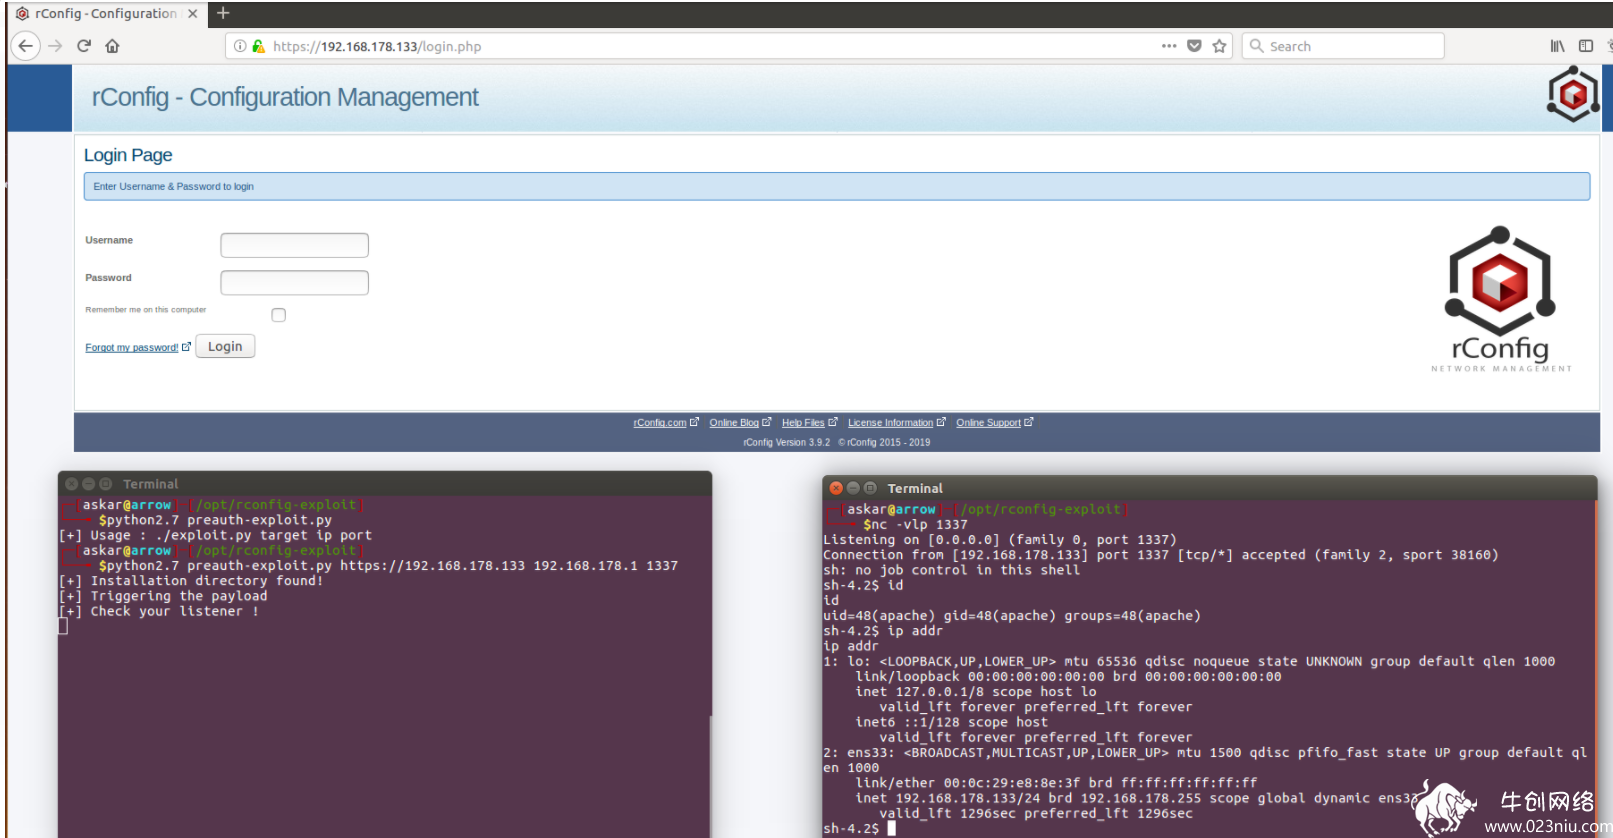Click the browser forward arrow button
The image size is (1613, 838).
pos(55,46)
